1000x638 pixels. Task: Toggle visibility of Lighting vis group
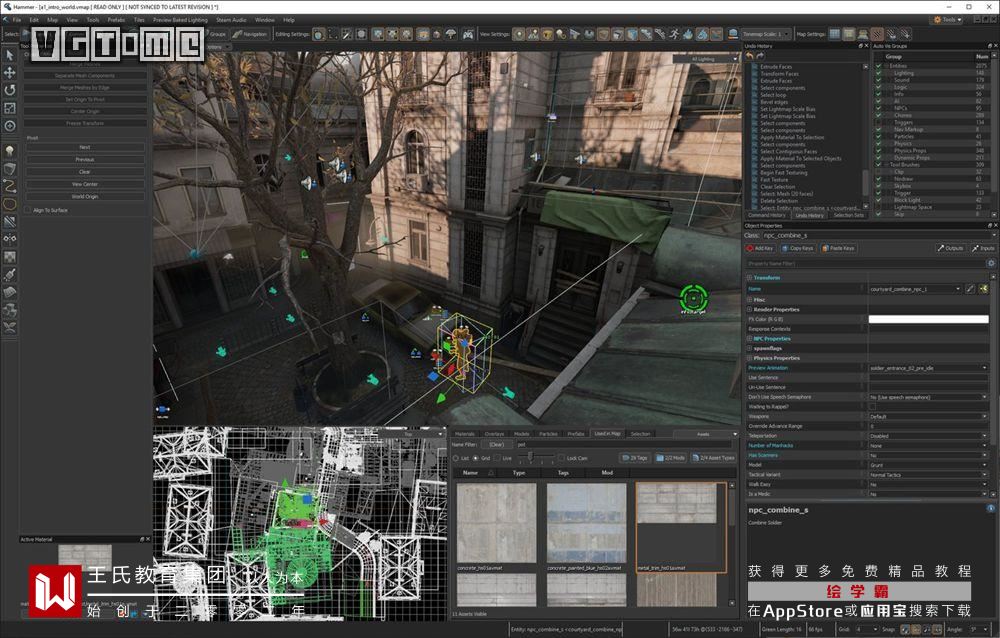click(878, 73)
